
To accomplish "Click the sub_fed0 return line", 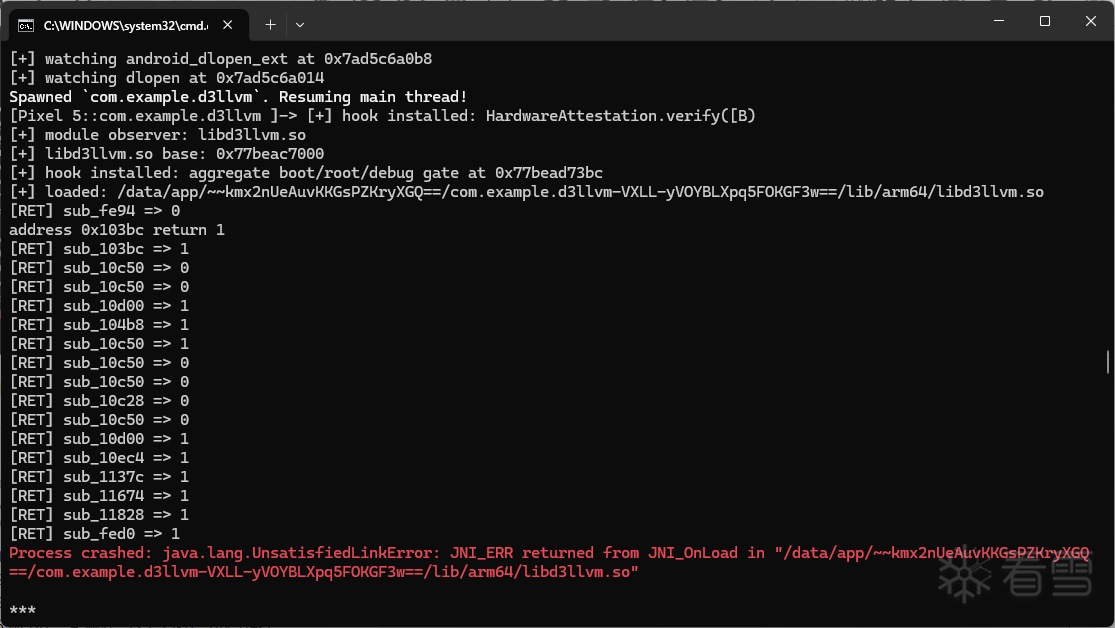I will (x=95, y=534).
